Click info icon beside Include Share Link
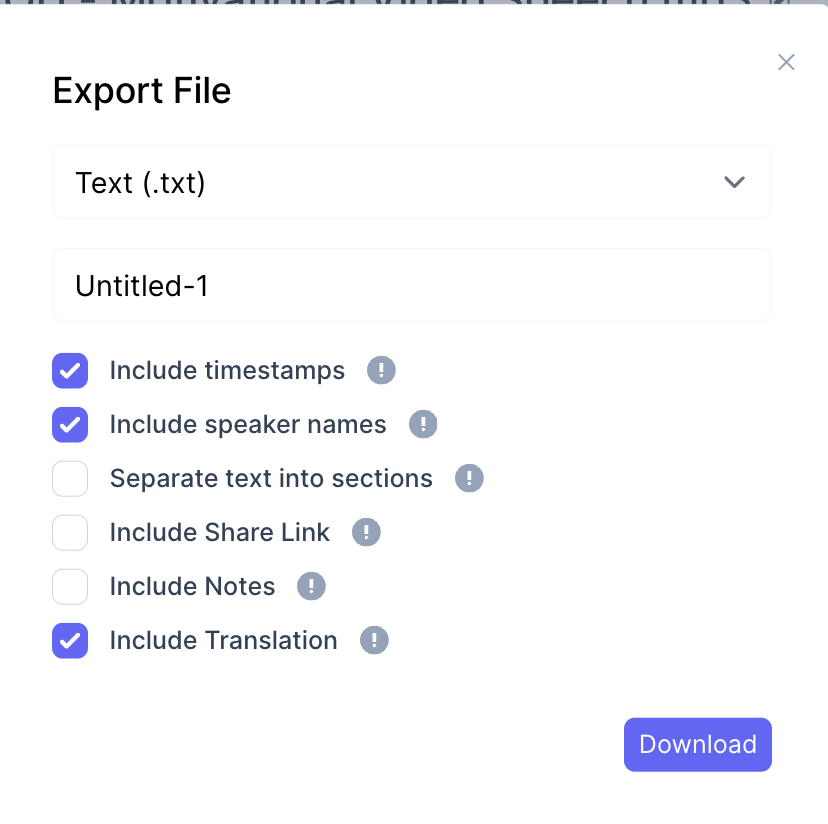This screenshot has height=824, width=828. (x=366, y=533)
